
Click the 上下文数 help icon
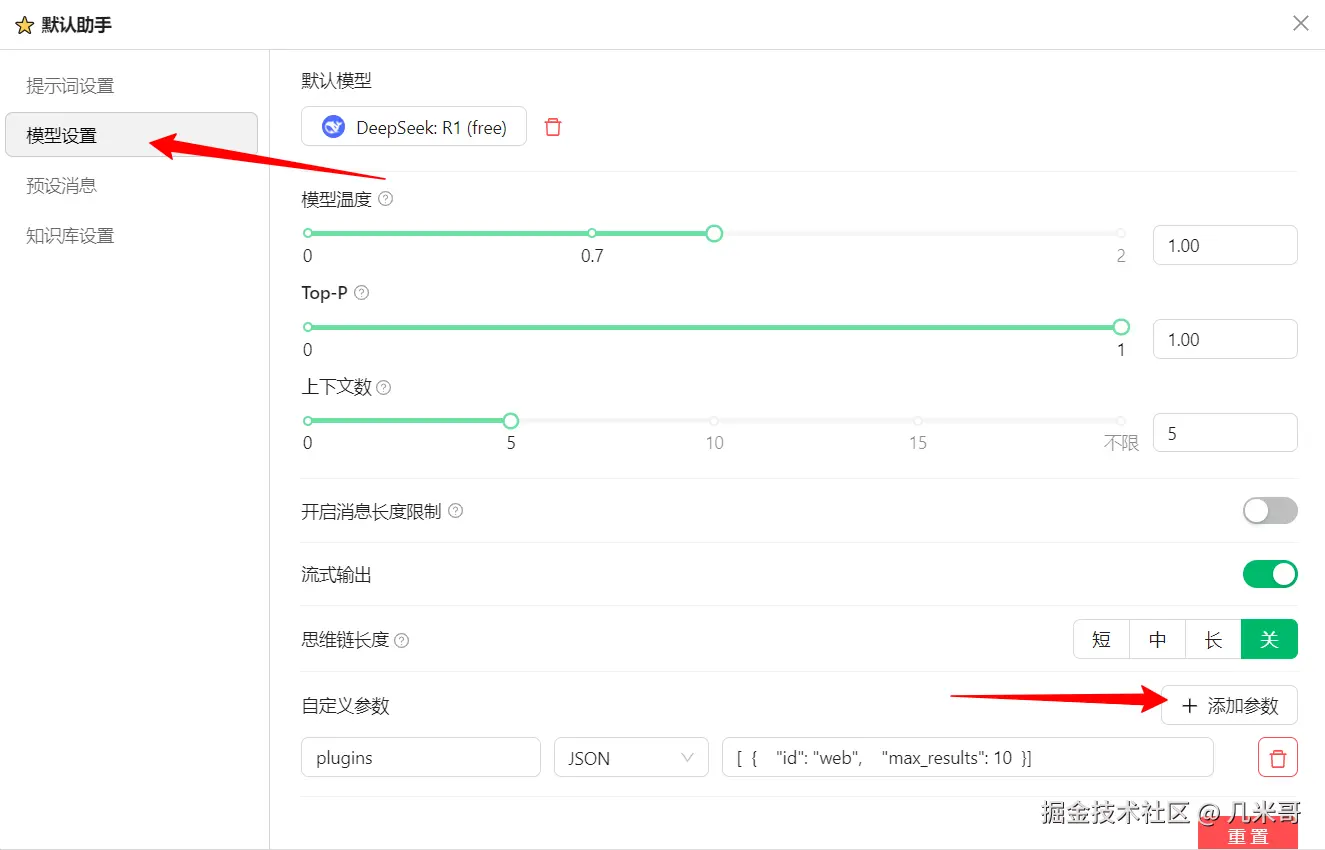click(x=384, y=387)
